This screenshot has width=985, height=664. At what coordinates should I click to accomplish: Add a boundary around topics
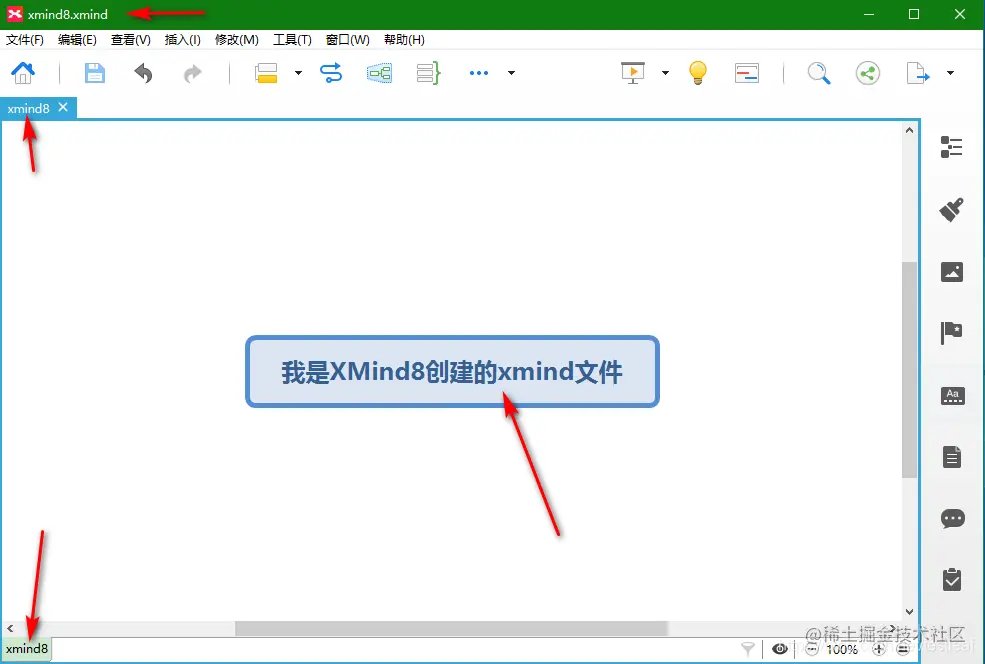click(x=379, y=73)
